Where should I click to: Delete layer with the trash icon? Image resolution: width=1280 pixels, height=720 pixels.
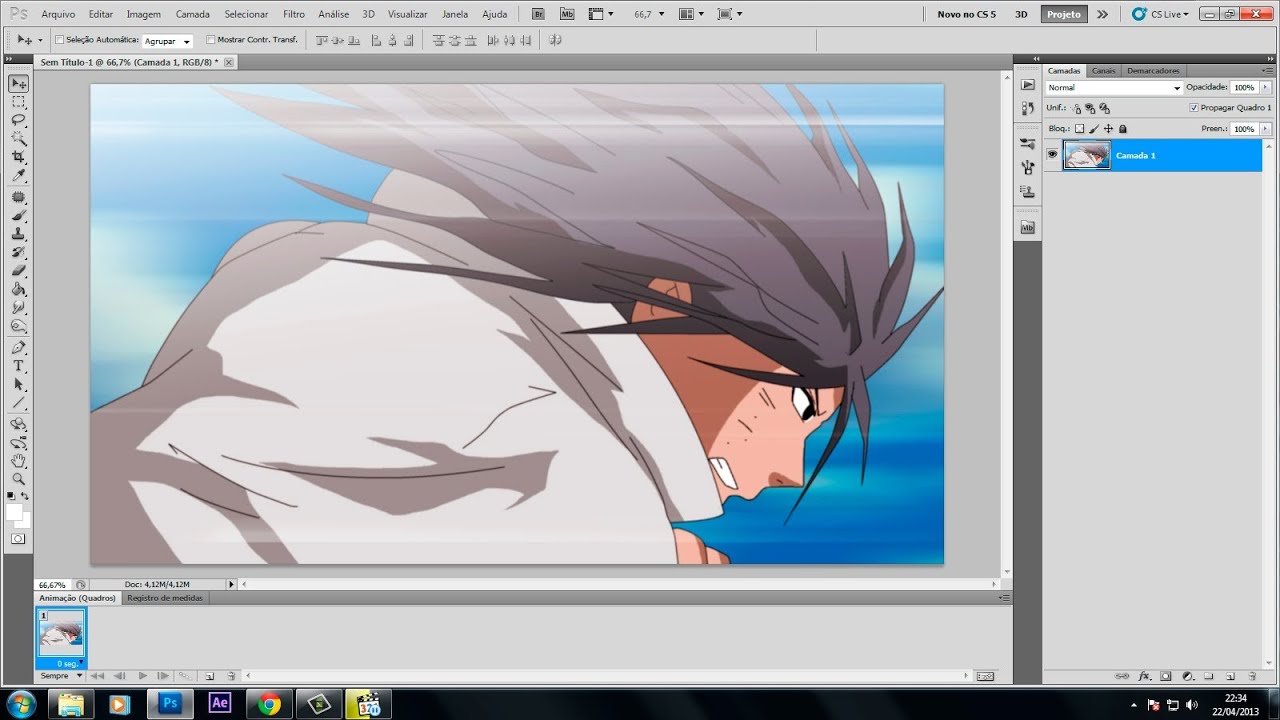click(x=1253, y=676)
